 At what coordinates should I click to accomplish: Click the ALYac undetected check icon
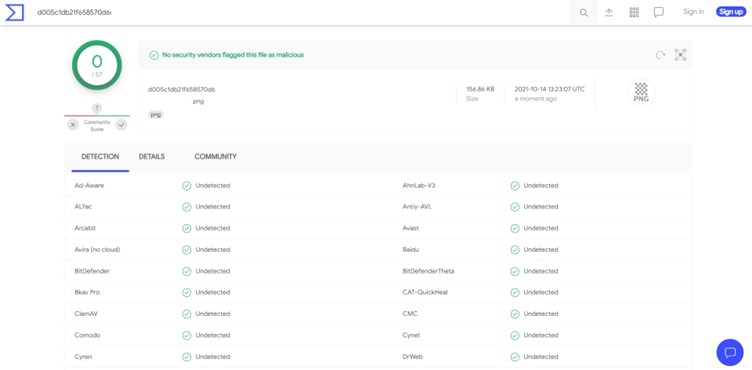187,207
